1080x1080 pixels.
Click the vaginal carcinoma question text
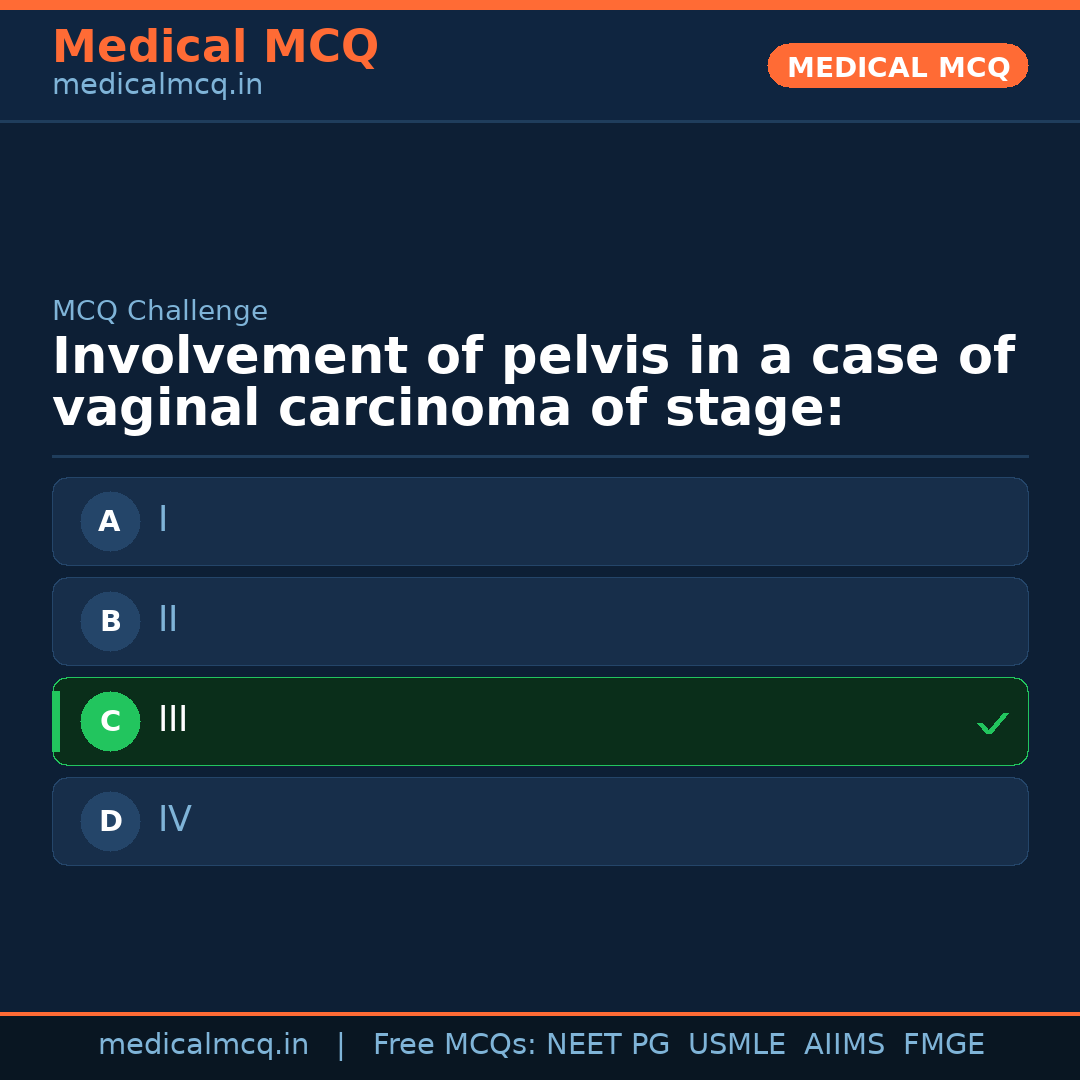pos(533,383)
